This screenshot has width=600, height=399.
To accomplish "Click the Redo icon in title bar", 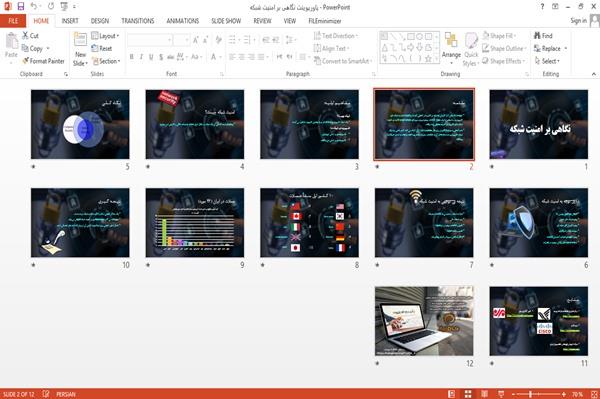I will coord(51,7).
